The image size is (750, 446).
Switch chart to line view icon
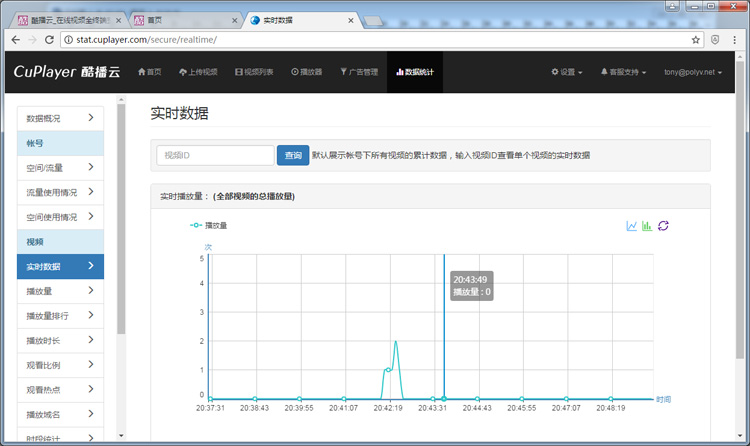coord(632,226)
